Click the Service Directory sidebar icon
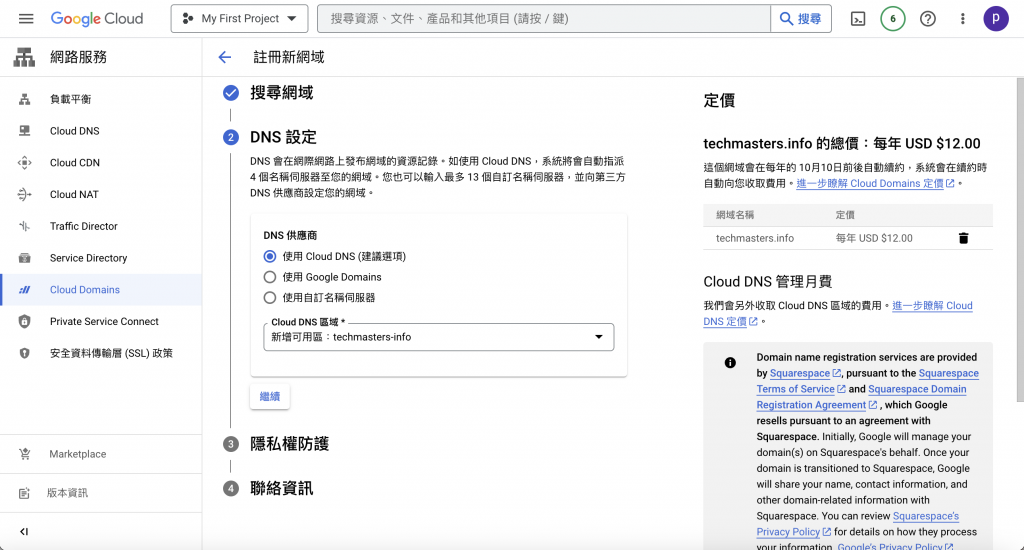This screenshot has width=1024, height=550. [24, 258]
